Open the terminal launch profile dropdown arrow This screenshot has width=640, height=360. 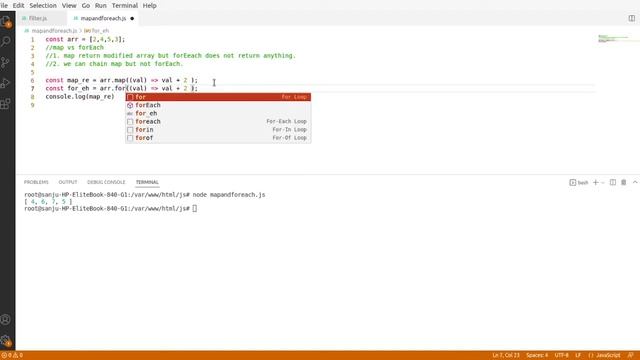click(603, 183)
